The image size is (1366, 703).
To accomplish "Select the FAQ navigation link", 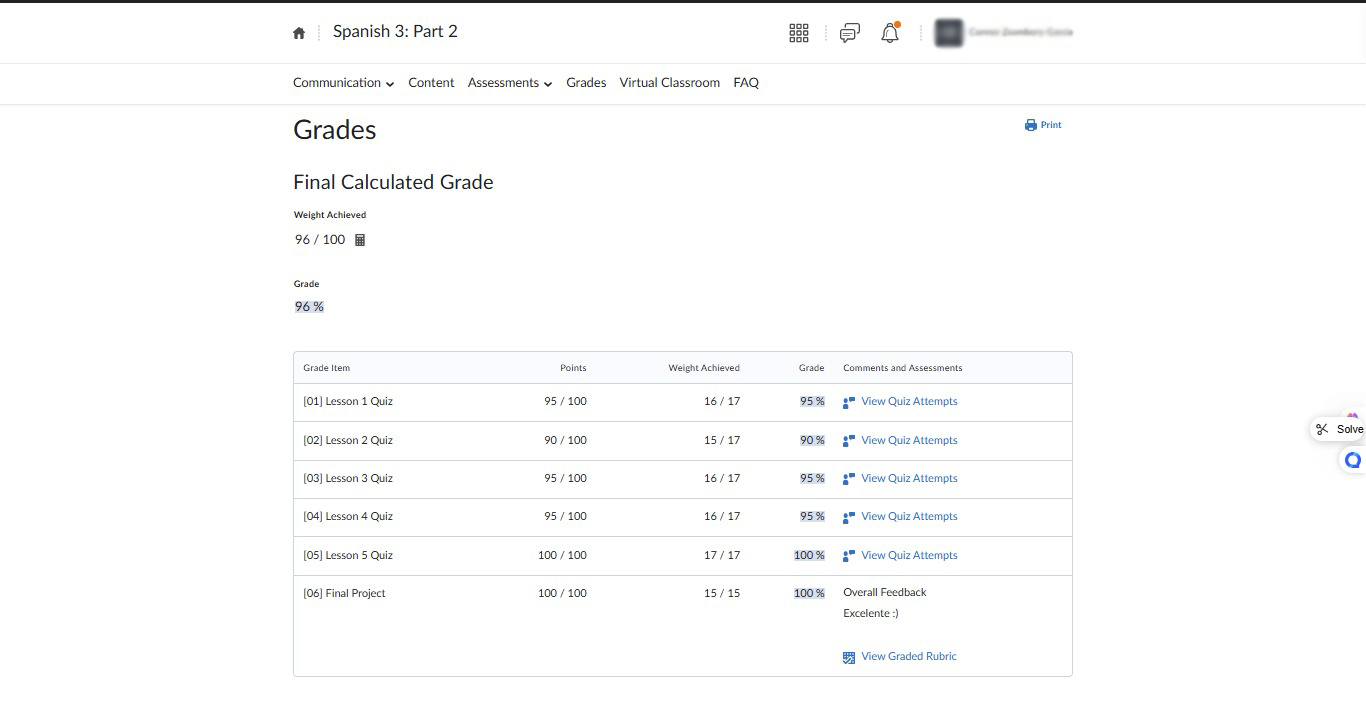I will pos(746,83).
